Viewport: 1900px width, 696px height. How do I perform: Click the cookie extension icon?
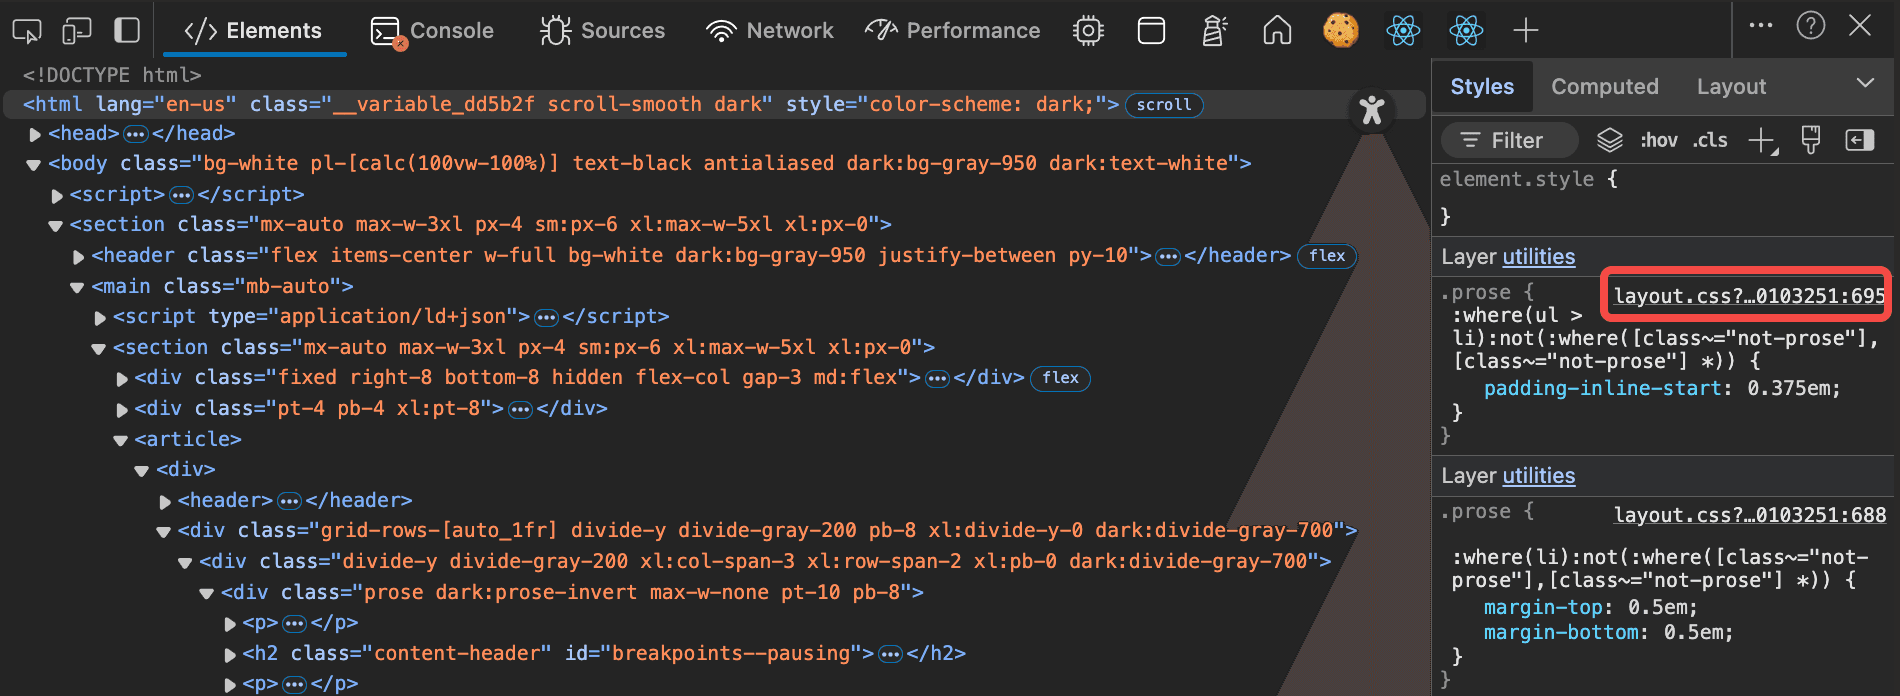(x=1340, y=31)
